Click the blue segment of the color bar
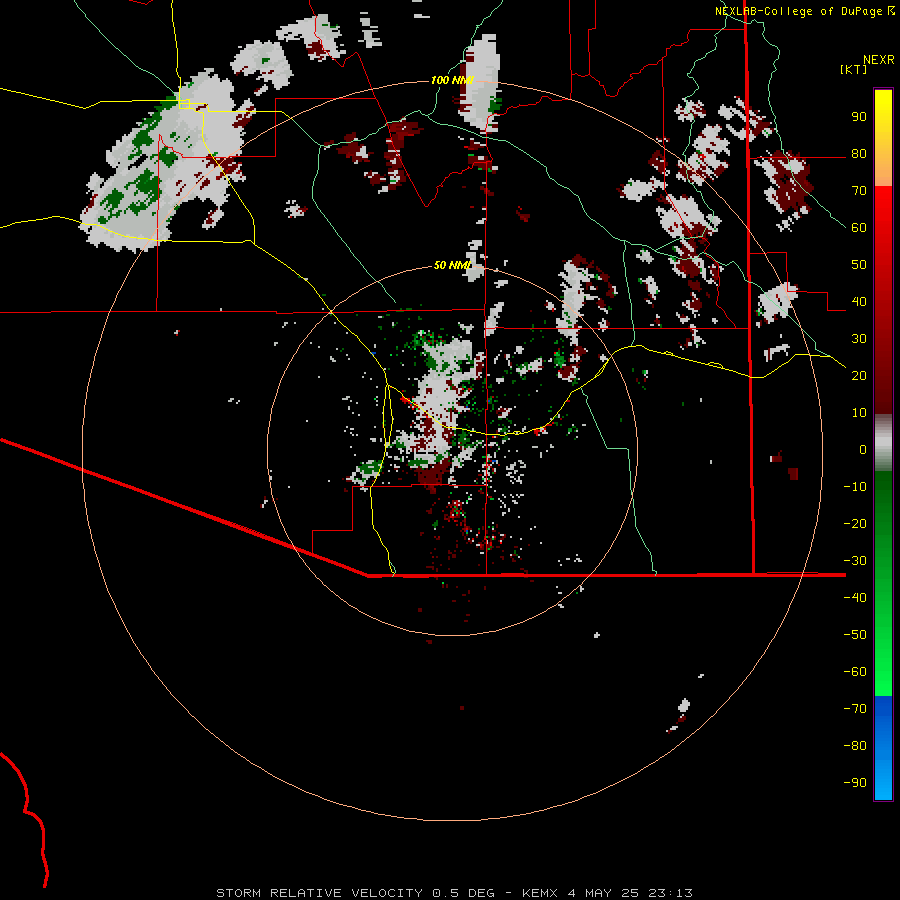The width and height of the screenshot is (900, 900). [x=883, y=748]
